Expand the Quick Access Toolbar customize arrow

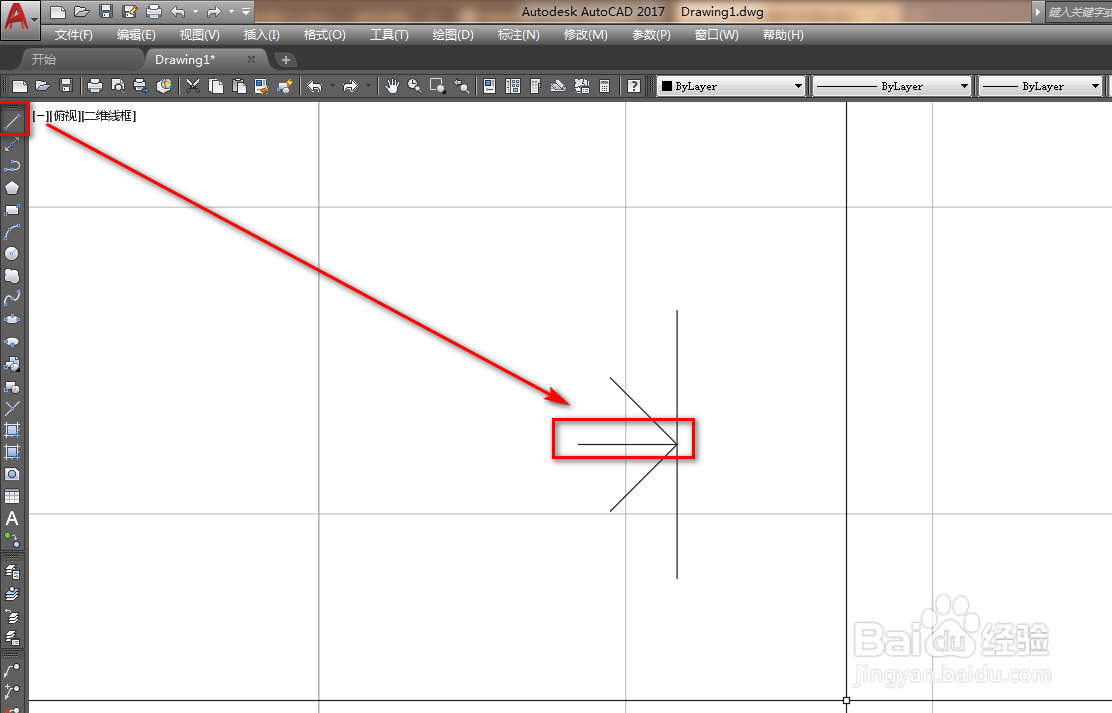click(x=246, y=11)
